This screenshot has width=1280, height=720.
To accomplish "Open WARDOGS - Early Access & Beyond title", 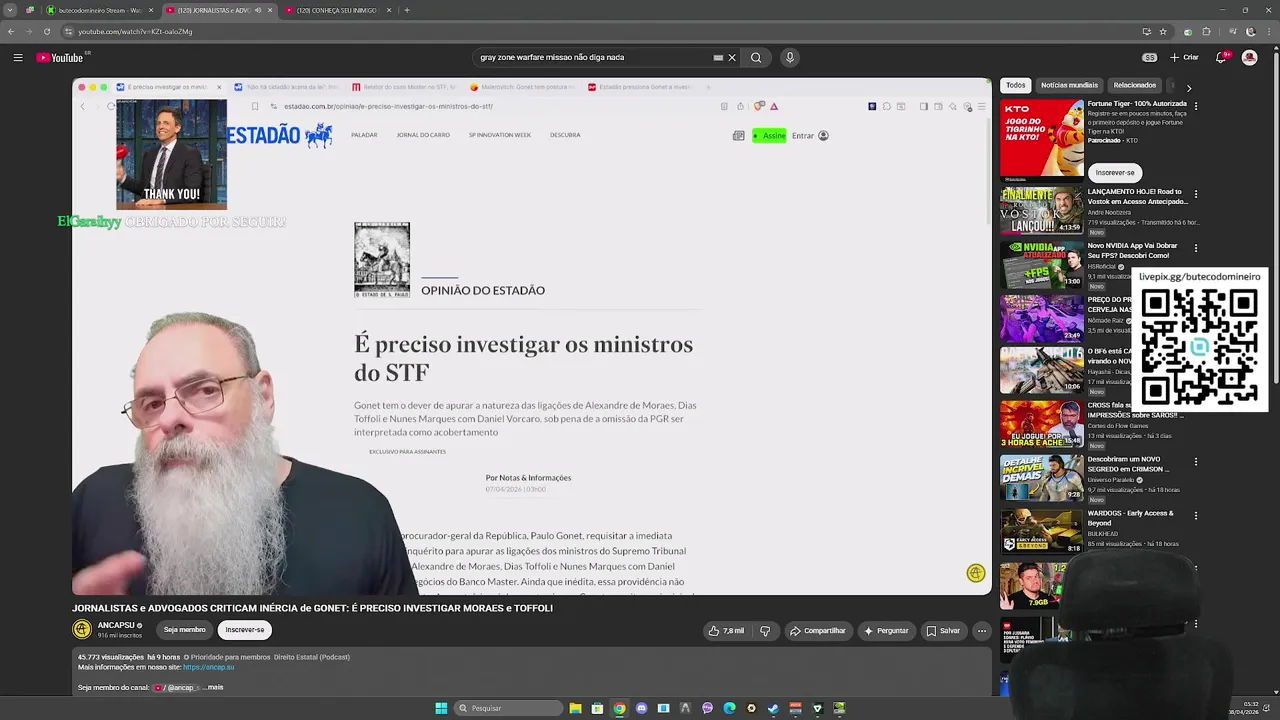I will [x=1130, y=518].
